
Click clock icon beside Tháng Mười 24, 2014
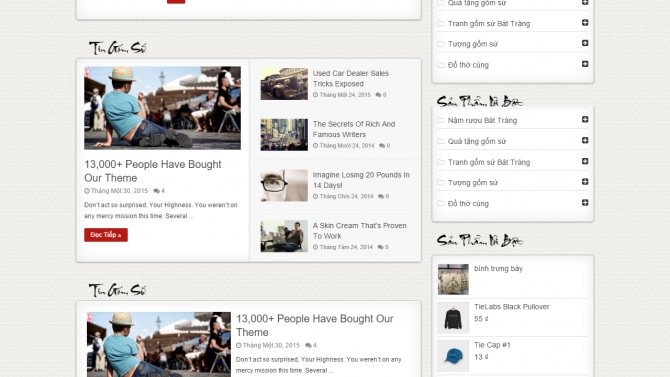click(x=315, y=146)
